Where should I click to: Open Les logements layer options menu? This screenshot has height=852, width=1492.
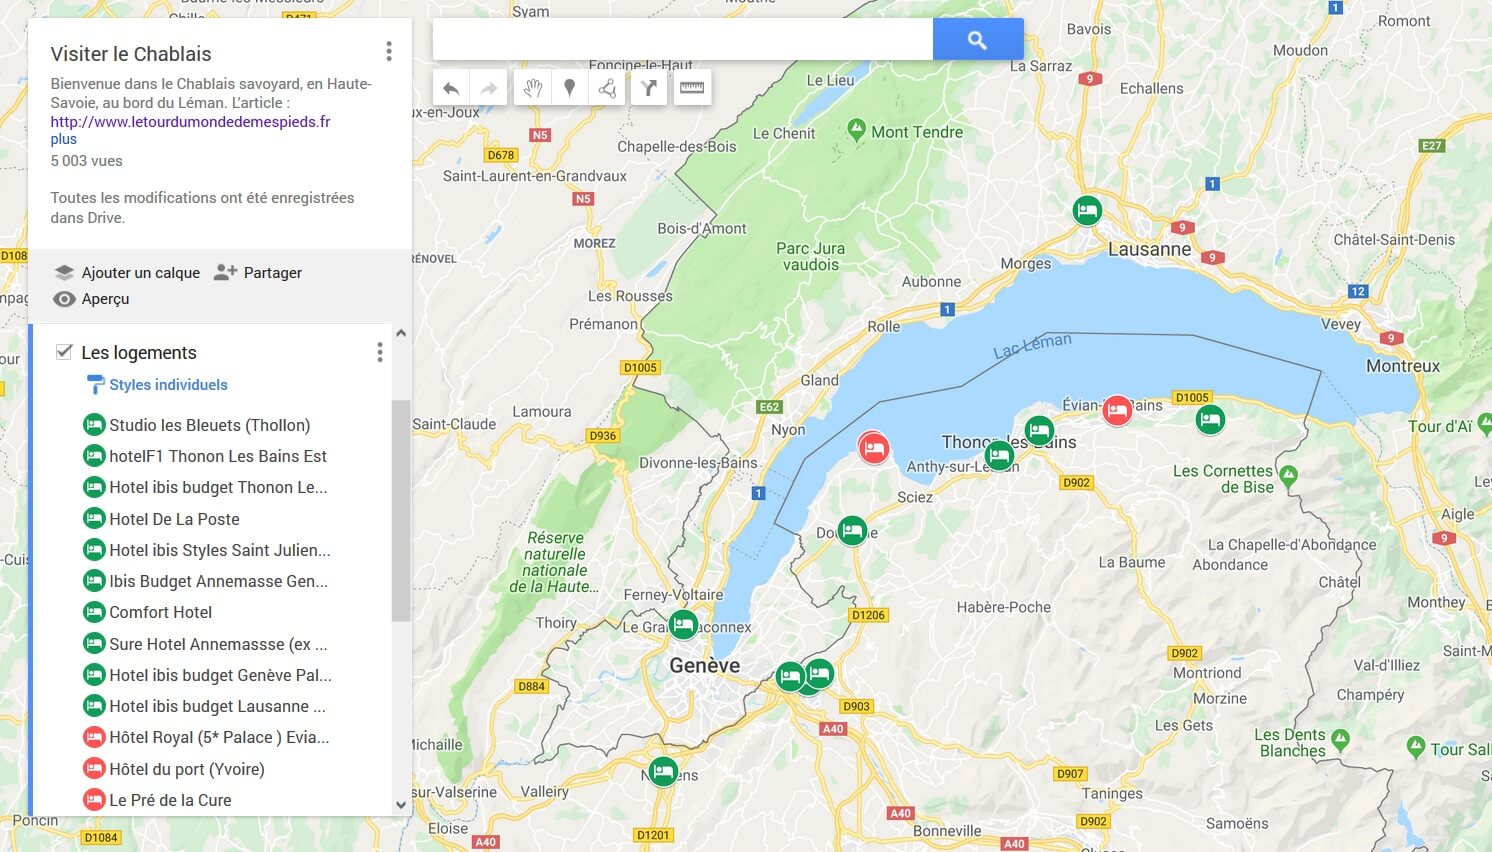tap(379, 352)
